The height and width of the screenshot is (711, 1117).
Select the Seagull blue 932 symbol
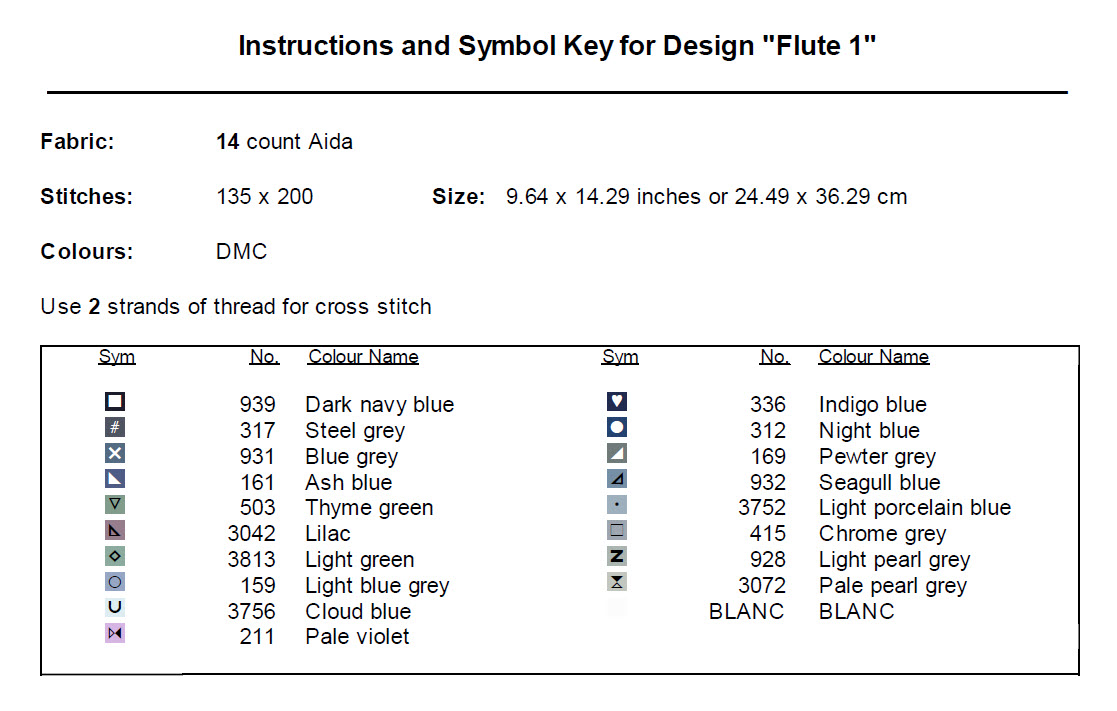click(617, 480)
